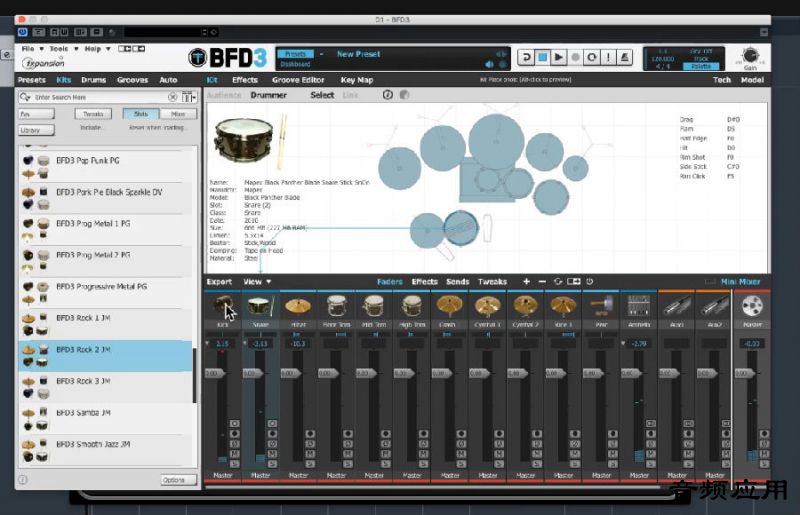The image size is (800, 515).
Task: Click the browser layout icon beside search
Action: coord(189,97)
